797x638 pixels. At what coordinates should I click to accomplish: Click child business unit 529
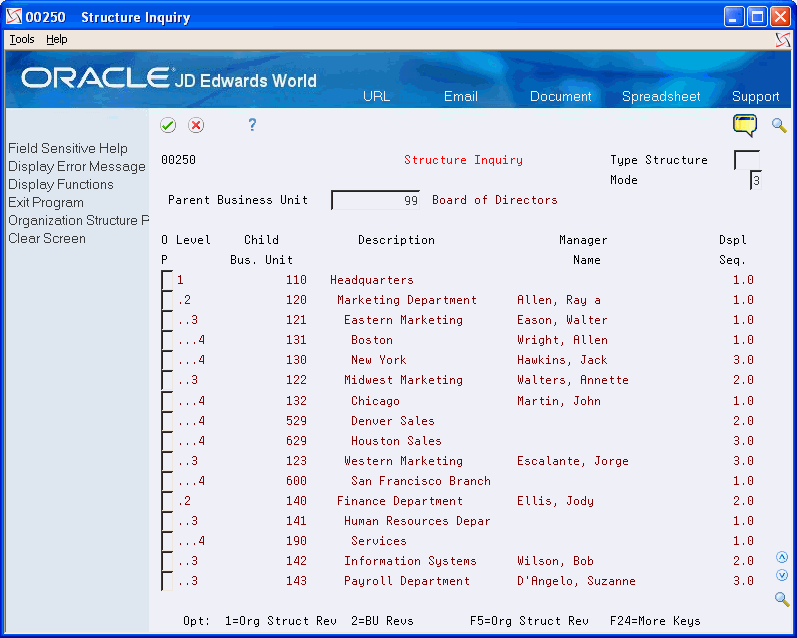(x=296, y=421)
